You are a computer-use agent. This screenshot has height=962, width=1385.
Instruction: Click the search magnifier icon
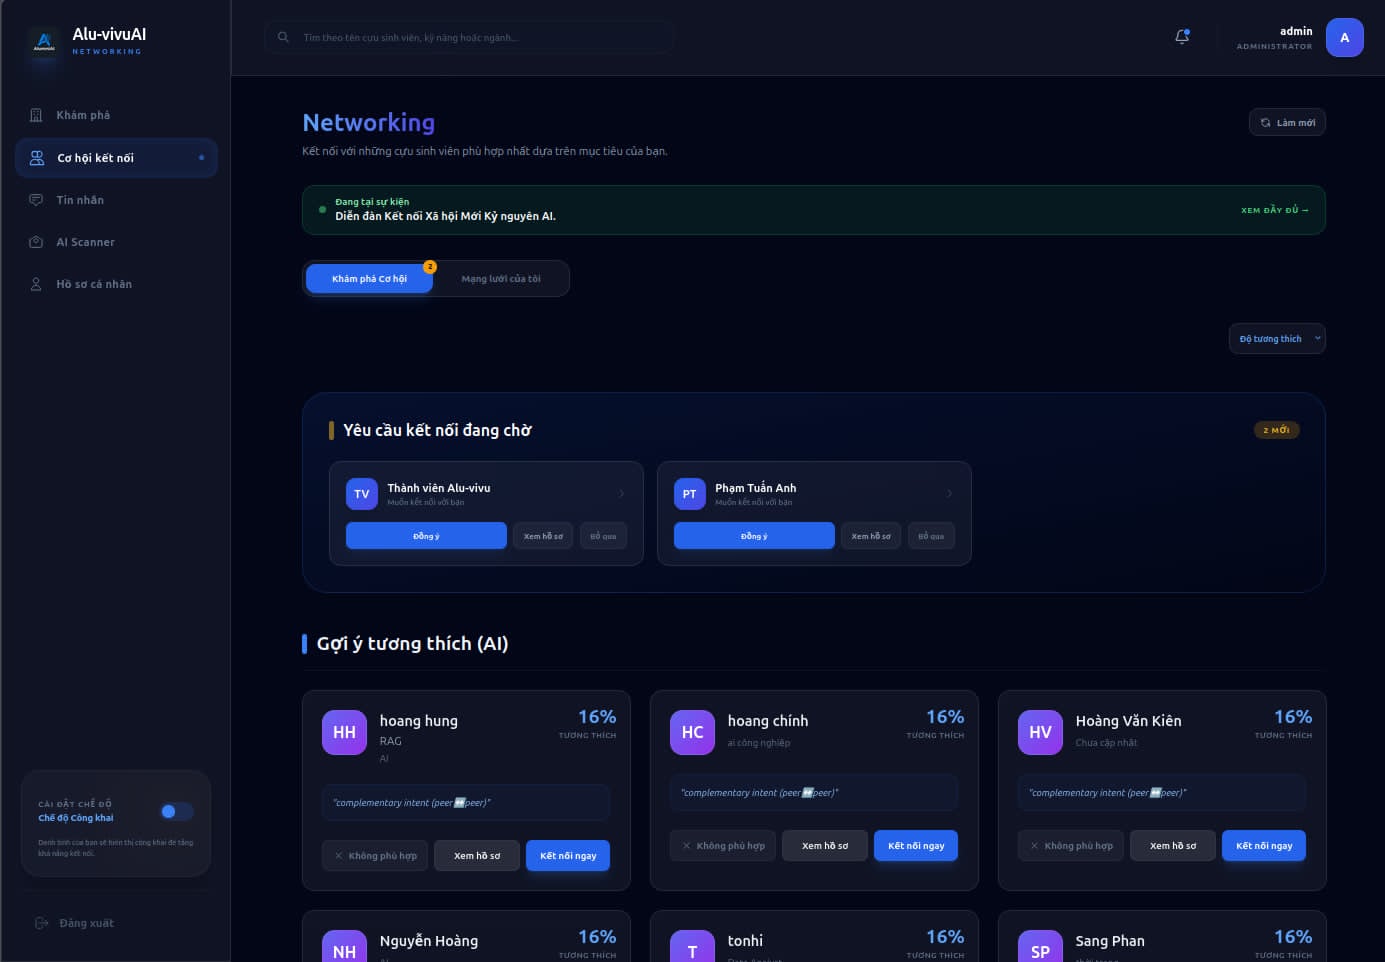click(283, 37)
